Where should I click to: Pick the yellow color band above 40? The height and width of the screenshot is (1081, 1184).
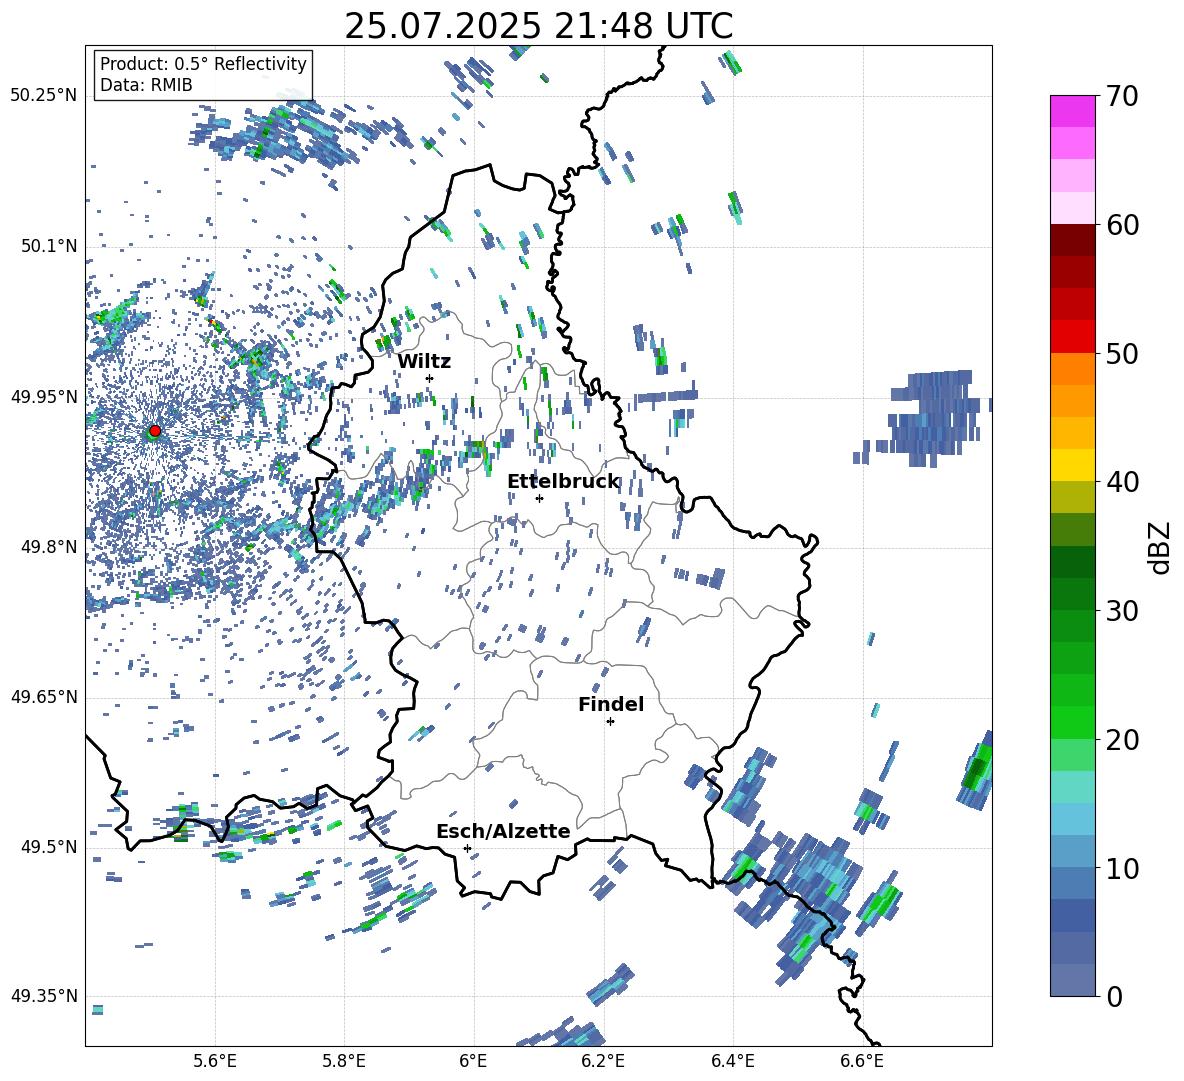pyautogui.click(x=1072, y=466)
